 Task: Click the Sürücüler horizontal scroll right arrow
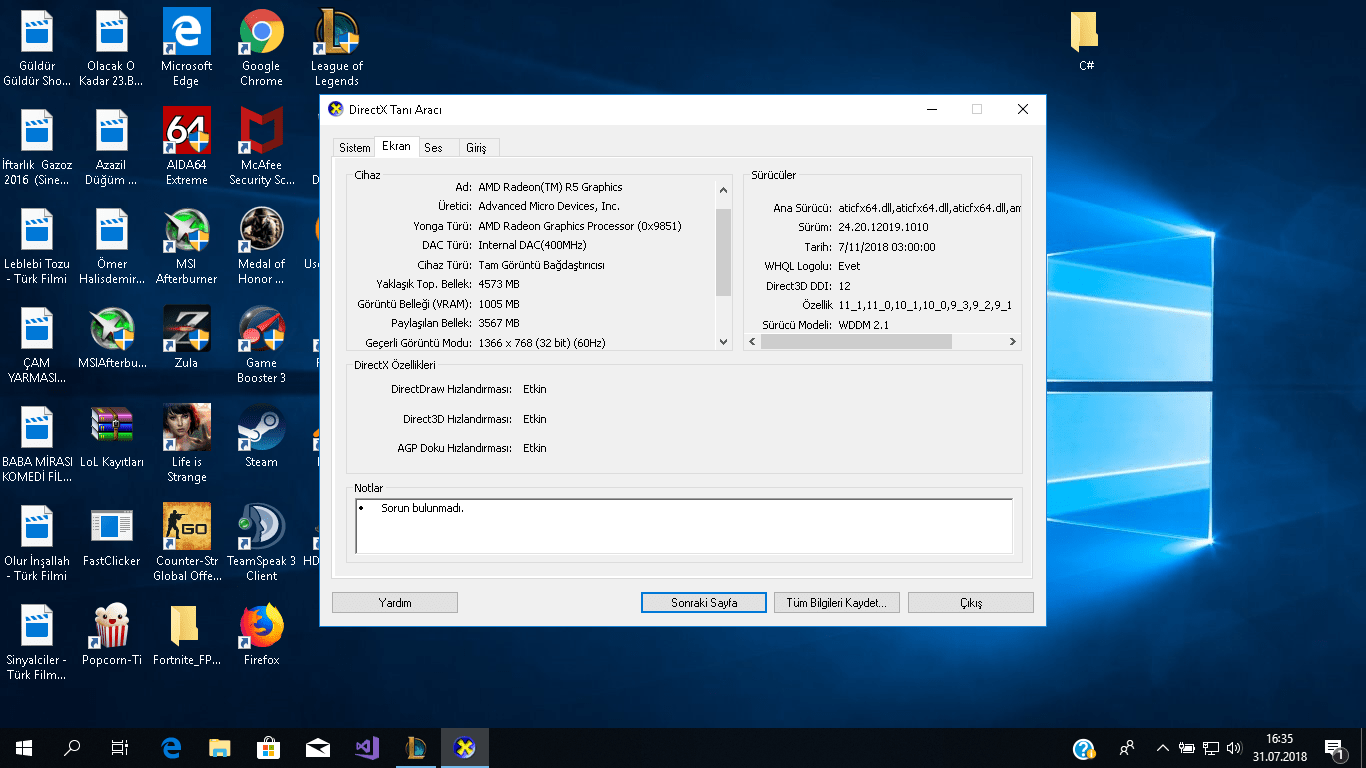(1012, 342)
